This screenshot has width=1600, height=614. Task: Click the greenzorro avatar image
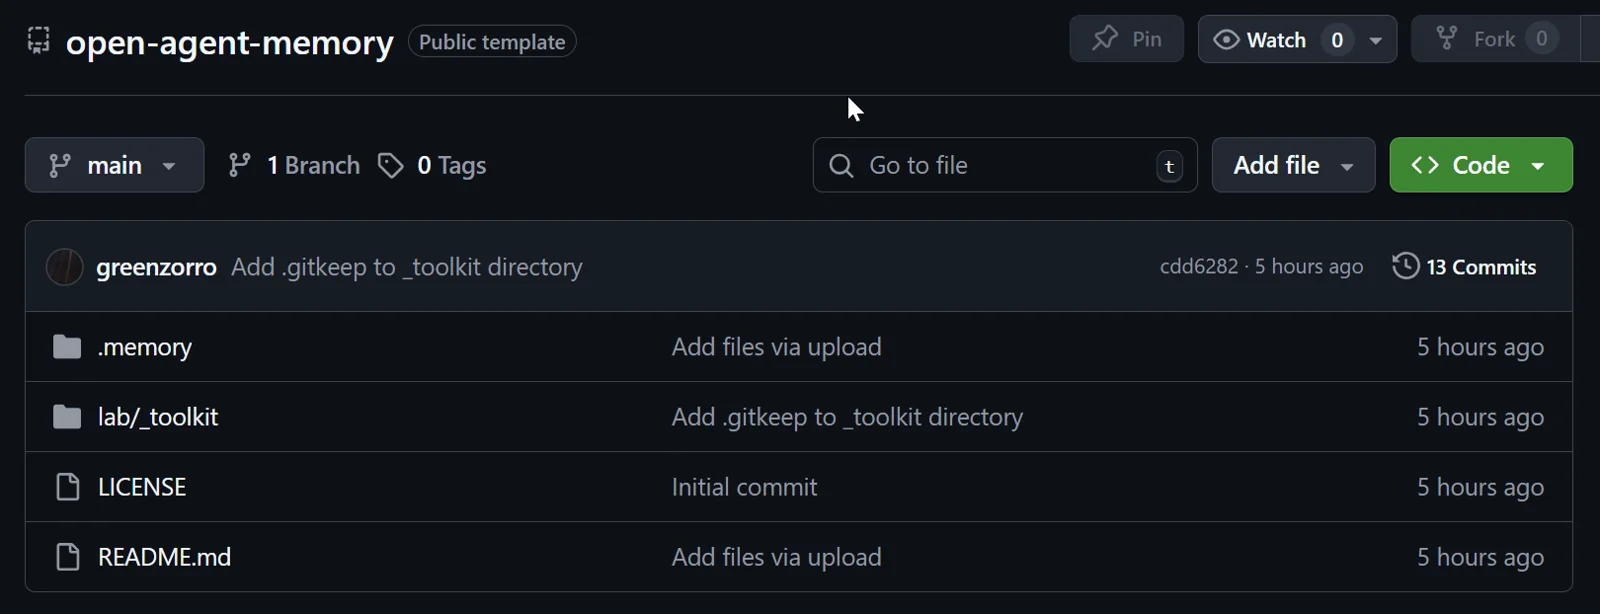pos(65,267)
